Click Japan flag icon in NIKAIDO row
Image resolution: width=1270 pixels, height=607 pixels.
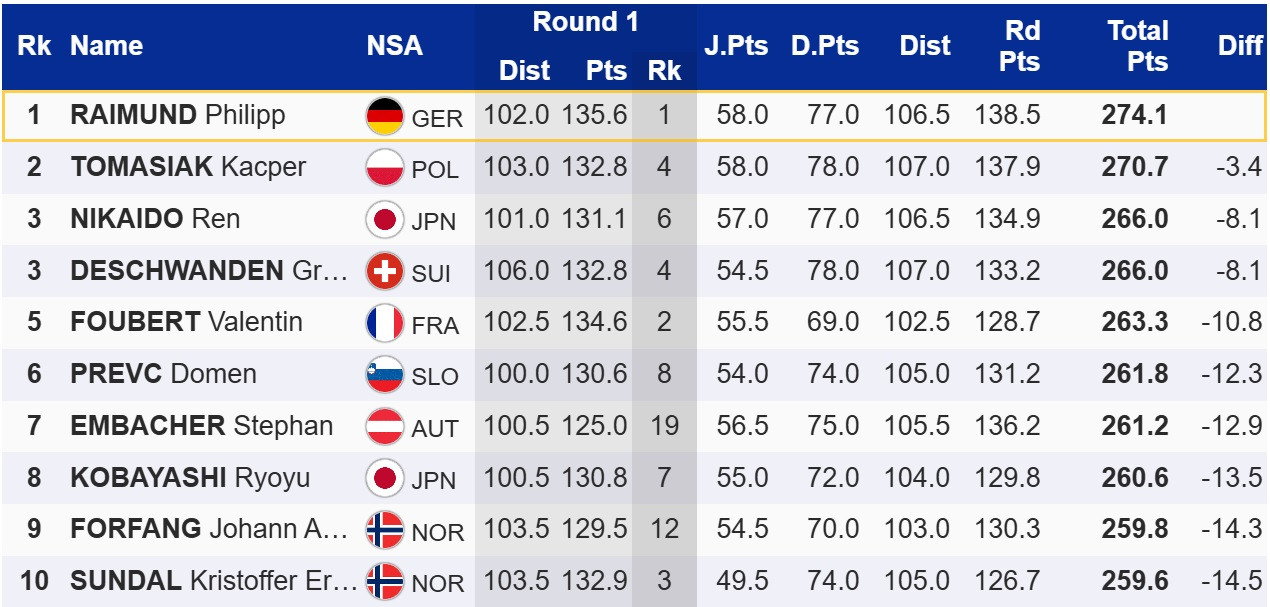point(385,219)
